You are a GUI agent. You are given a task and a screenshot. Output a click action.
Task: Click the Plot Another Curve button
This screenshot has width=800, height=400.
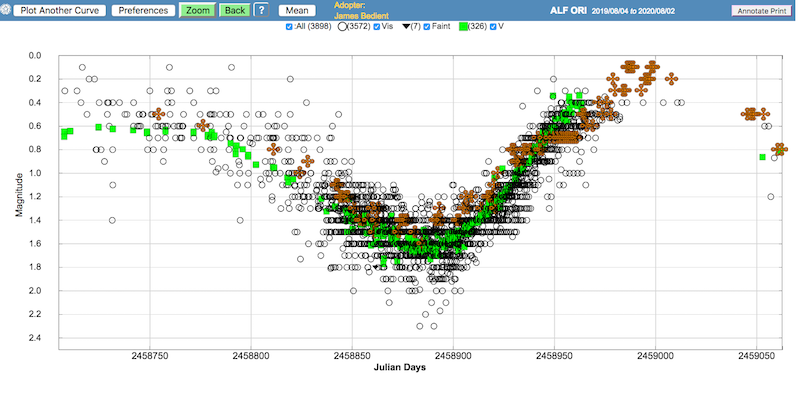tap(59, 10)
